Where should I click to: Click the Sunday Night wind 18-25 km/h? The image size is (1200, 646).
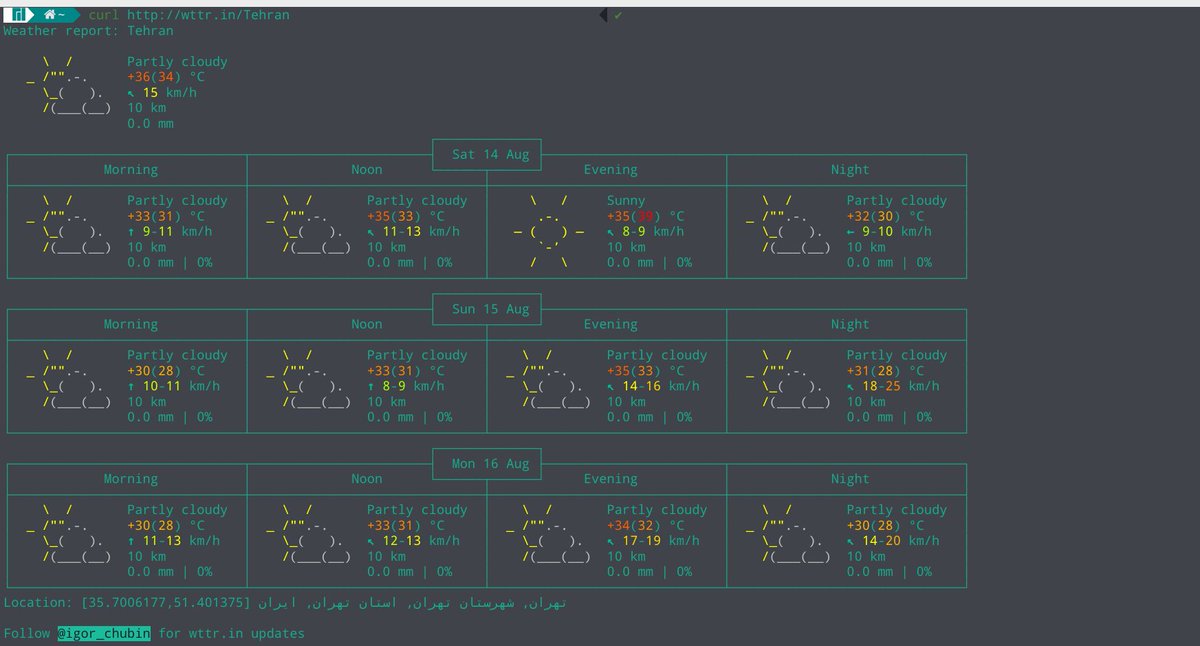coord(893,386)
